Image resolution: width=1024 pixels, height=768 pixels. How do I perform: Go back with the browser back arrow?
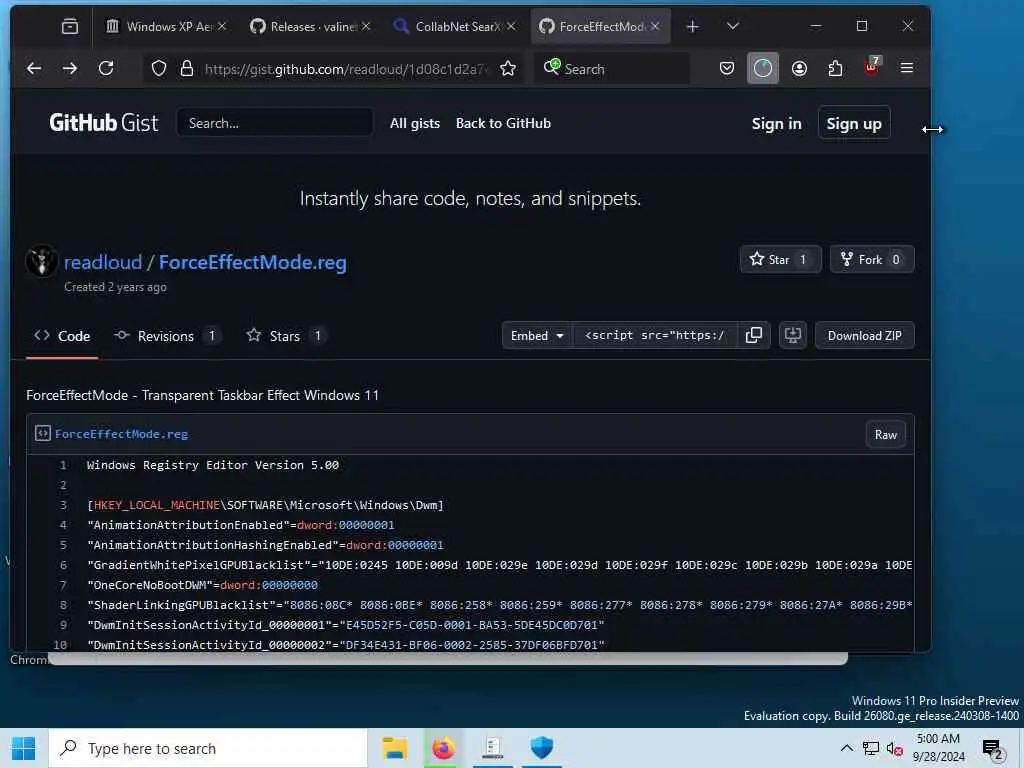click(x=34, y=68)
